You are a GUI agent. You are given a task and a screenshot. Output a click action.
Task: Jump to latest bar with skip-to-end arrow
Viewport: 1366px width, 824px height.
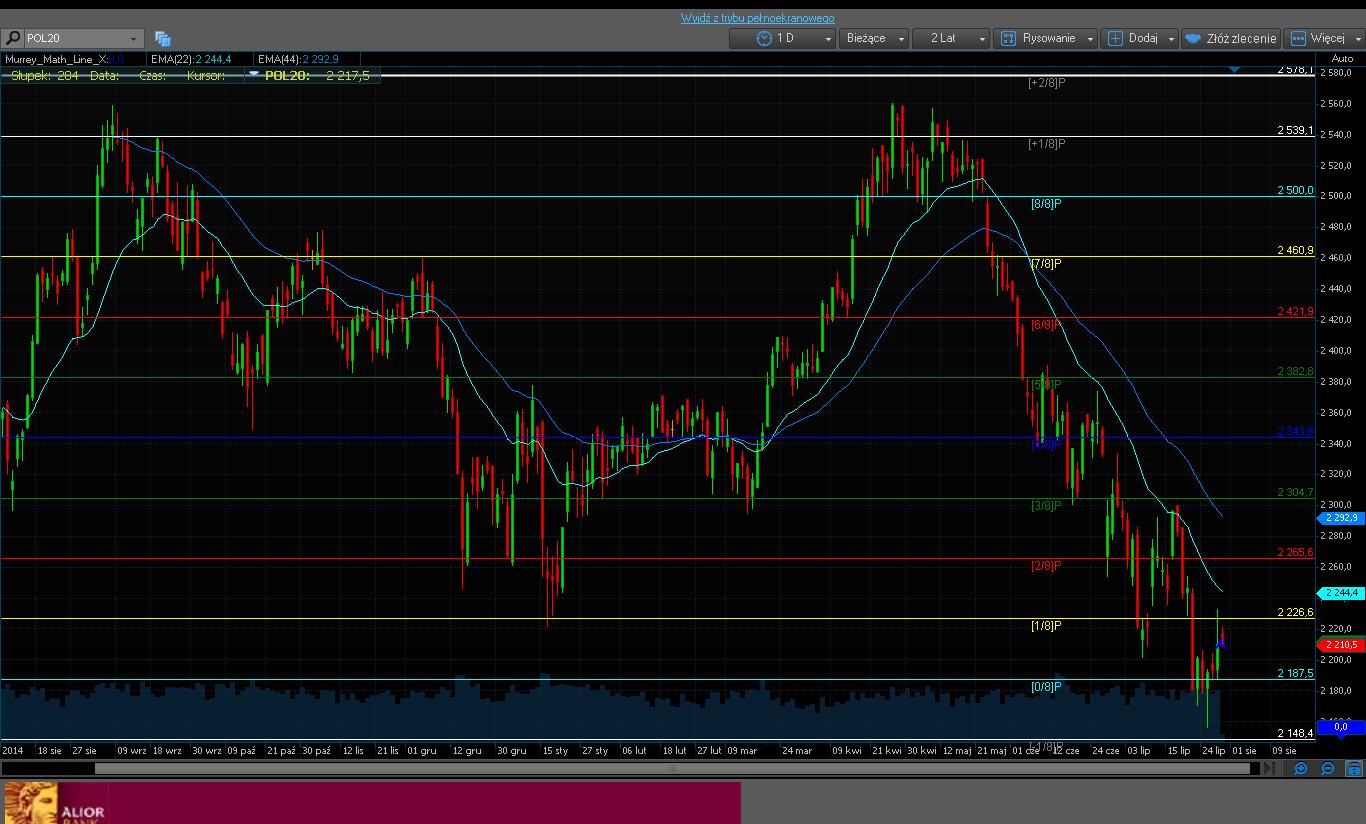click(1268, 768)
